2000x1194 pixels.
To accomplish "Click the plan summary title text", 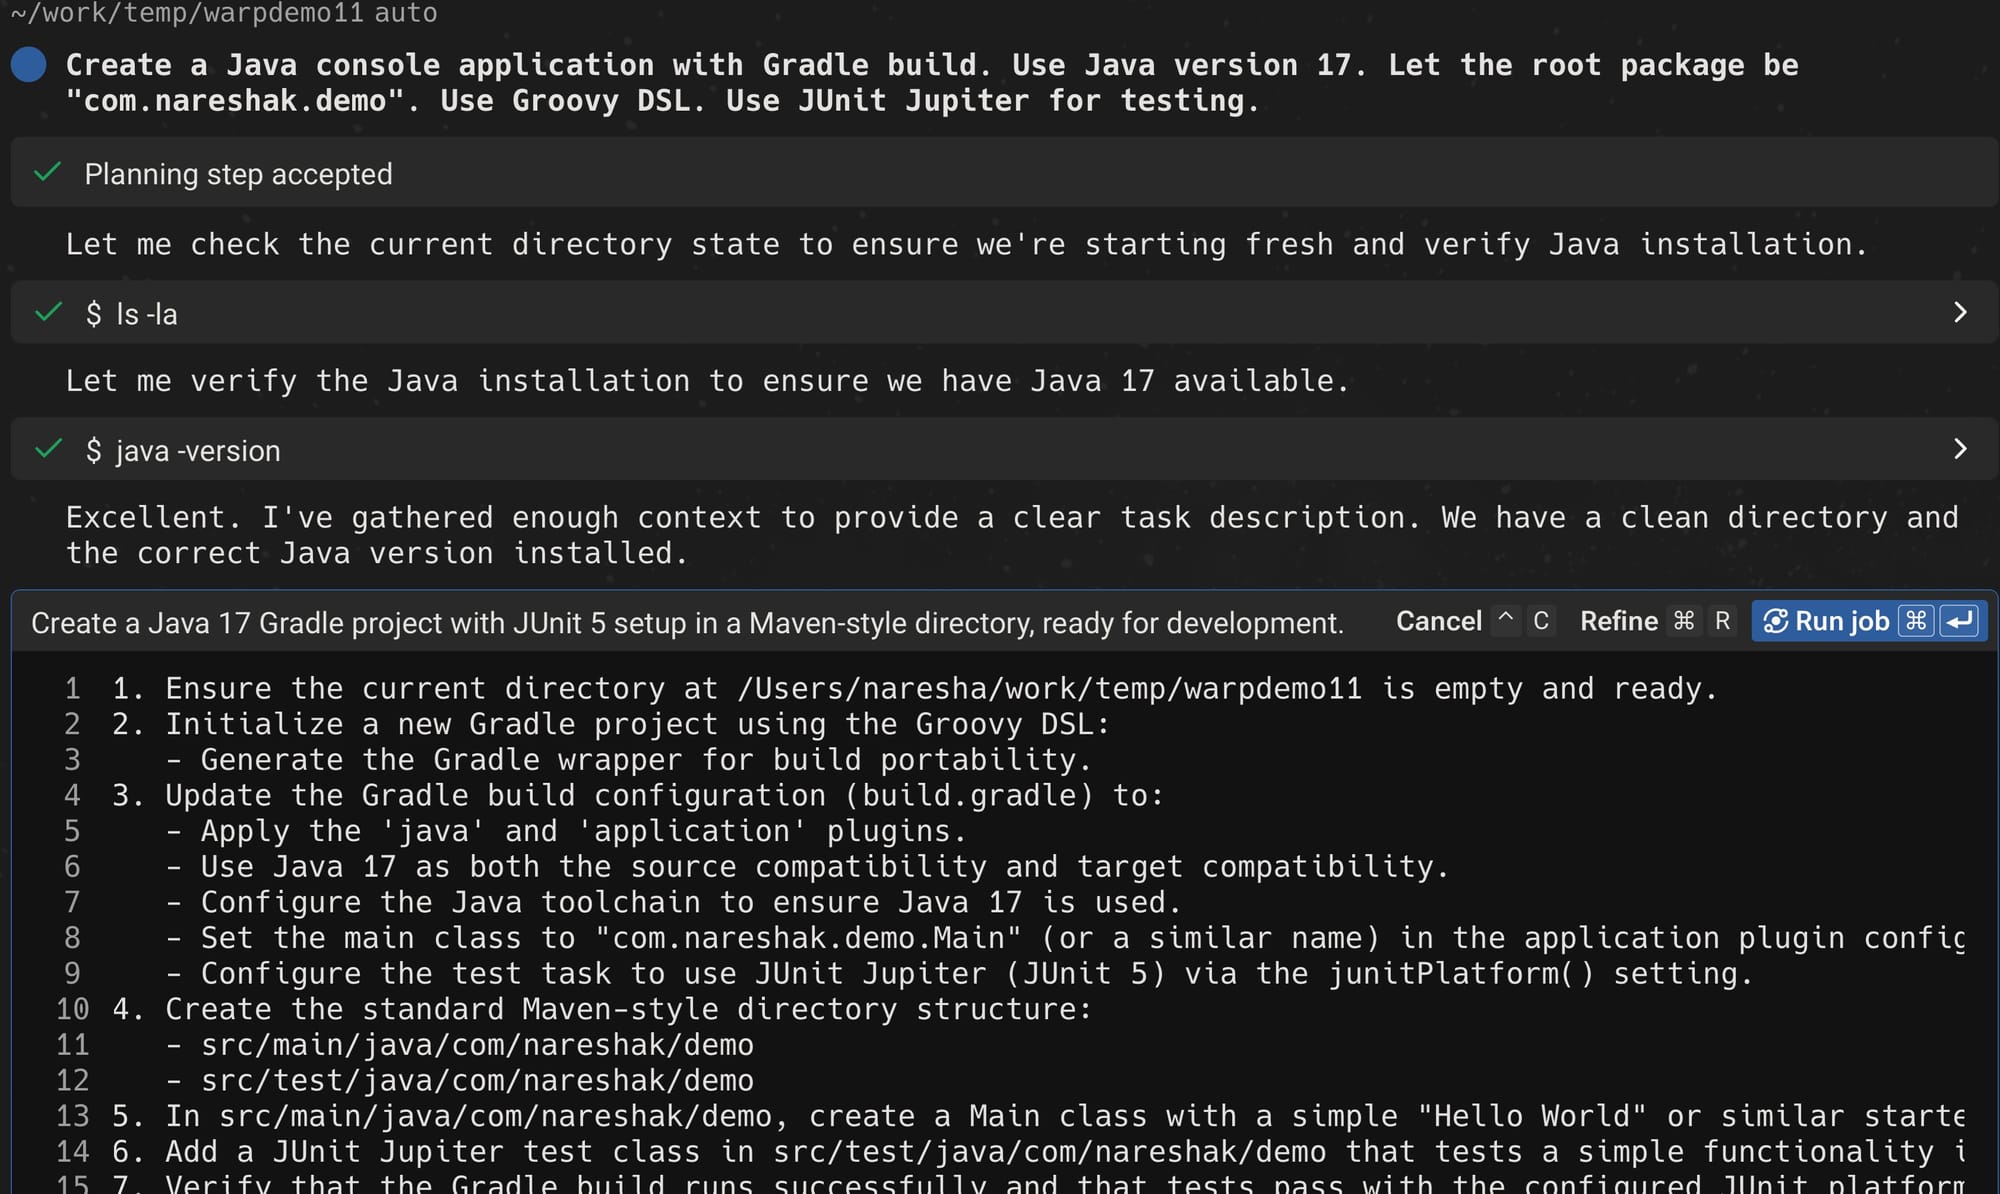I will pyautogui.click(x=686, y=623).
